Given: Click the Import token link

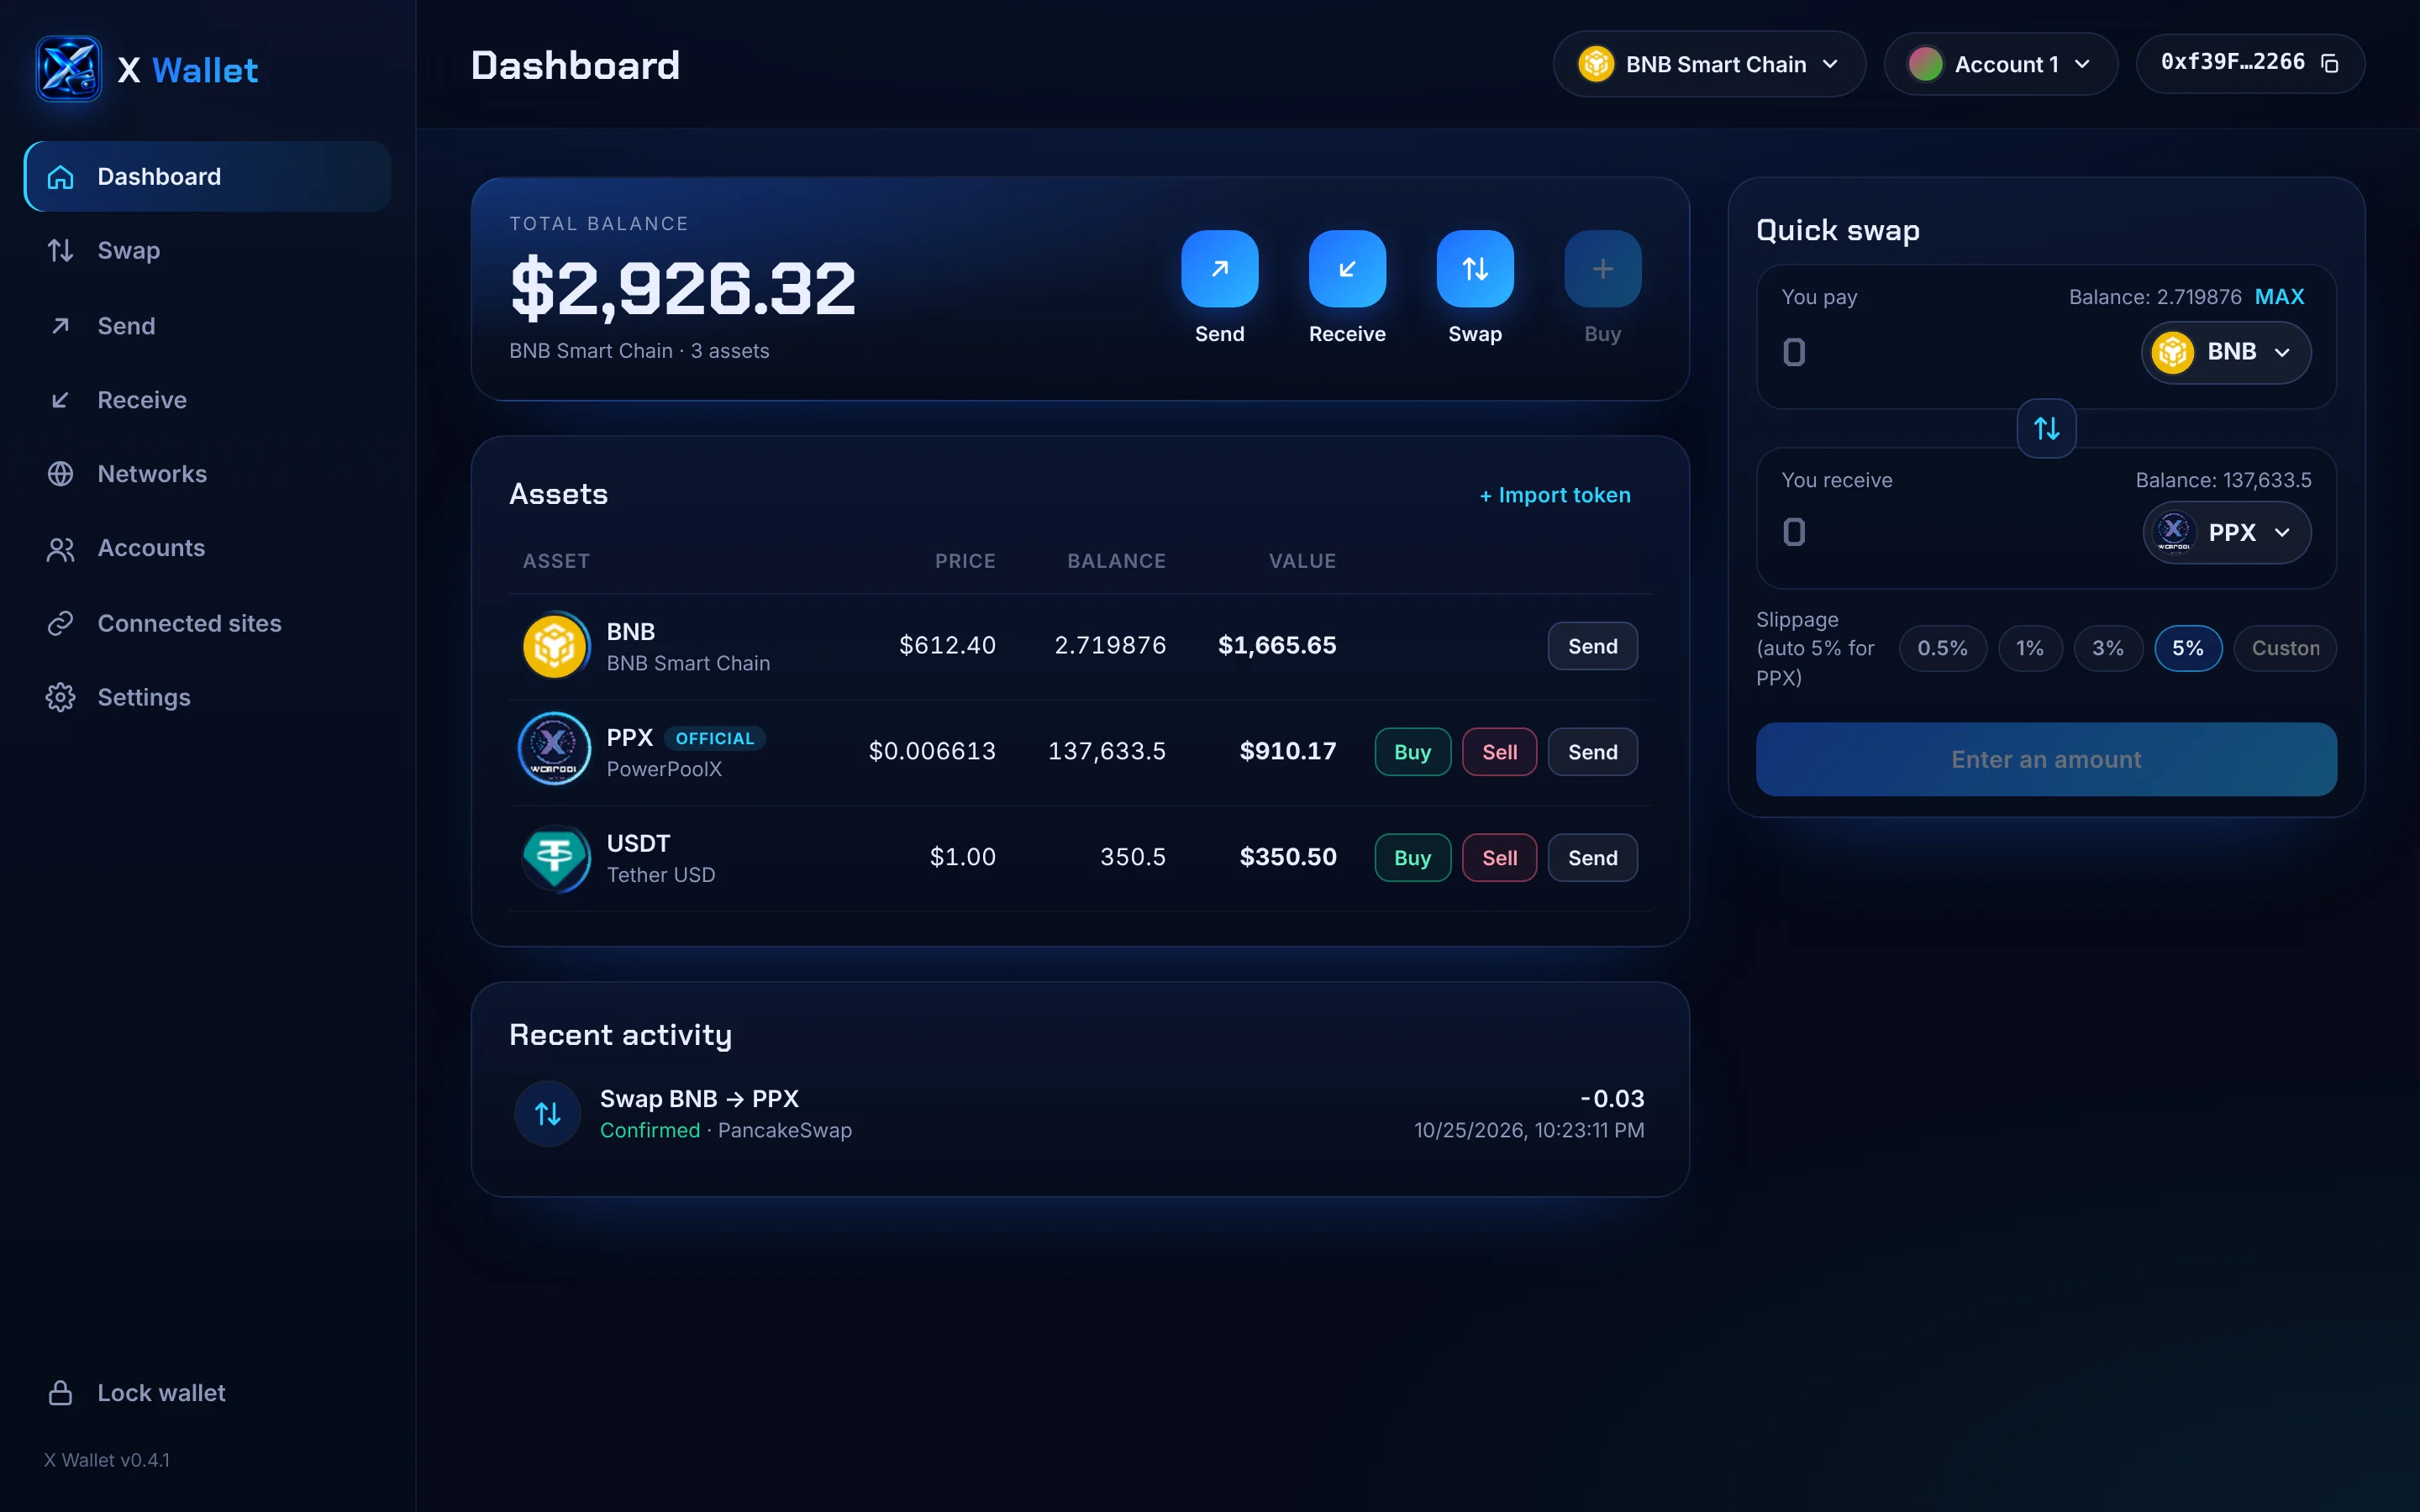Looking at the screenshot, I should [x=1555, y=495].
